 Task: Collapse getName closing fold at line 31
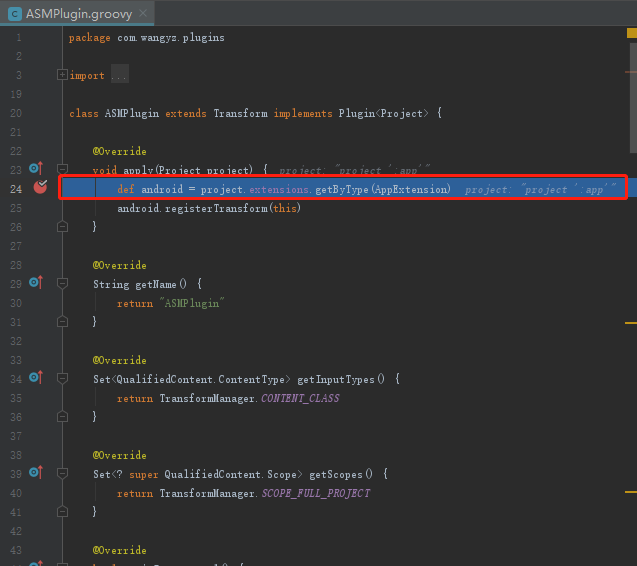[63, 321]
